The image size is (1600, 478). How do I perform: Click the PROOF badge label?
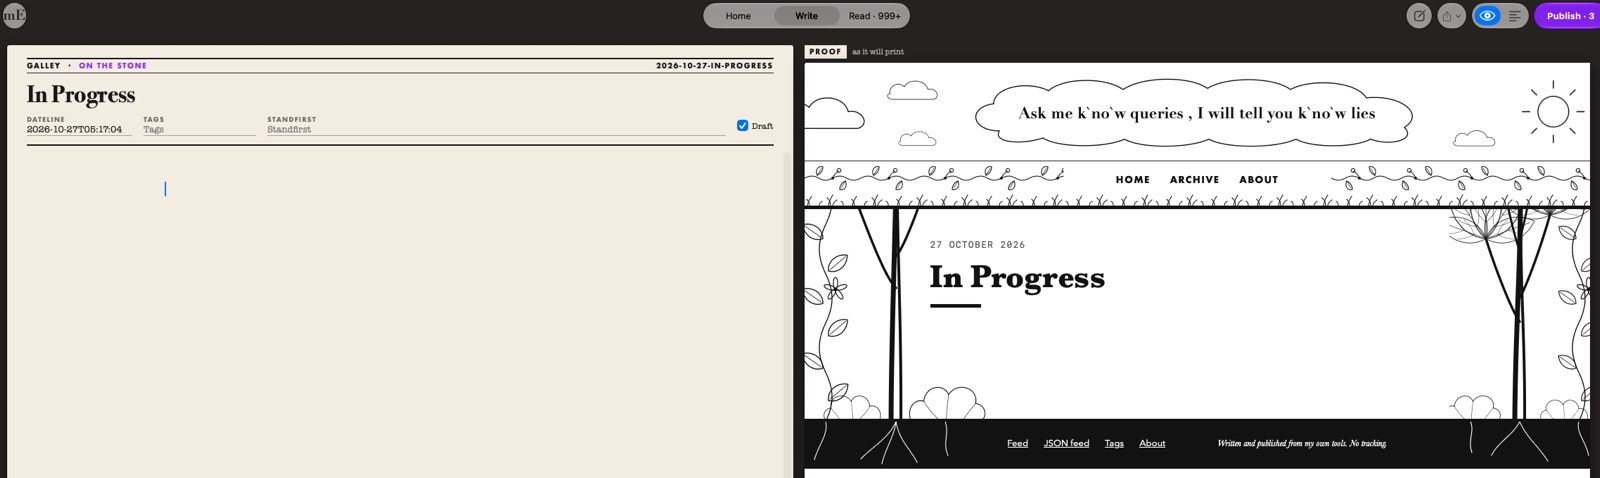(825, 52)
